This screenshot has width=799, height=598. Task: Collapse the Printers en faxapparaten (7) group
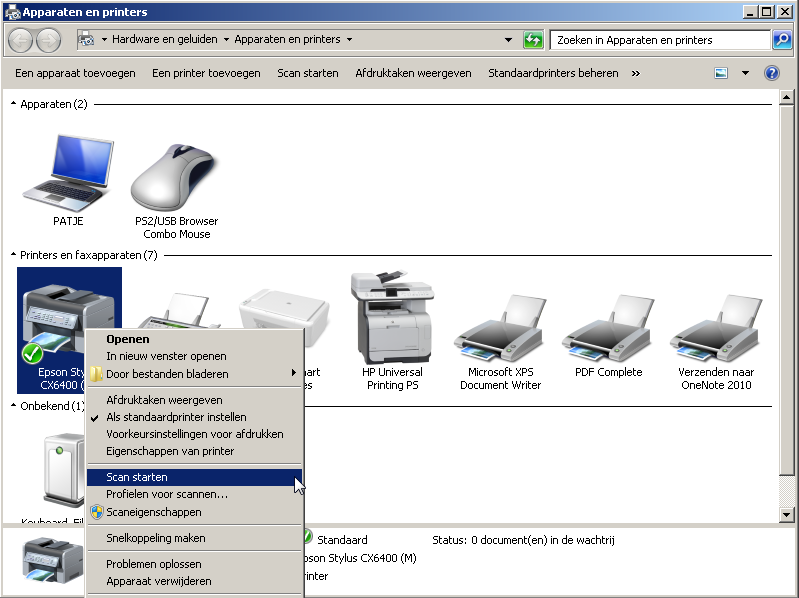pos(13,255)
